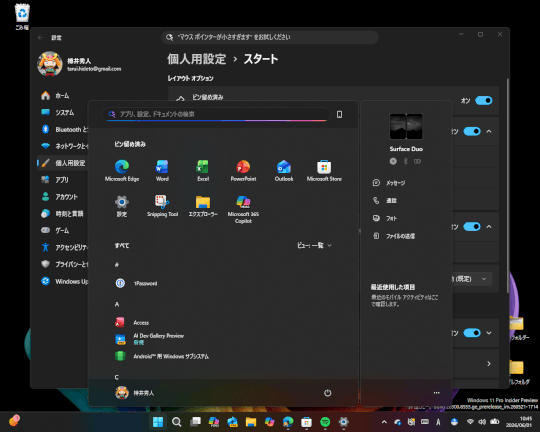This screenshot has width=540, height=432.
Task: Open the ごみ箱 recycle bin desktop icon
Action: 22,17
